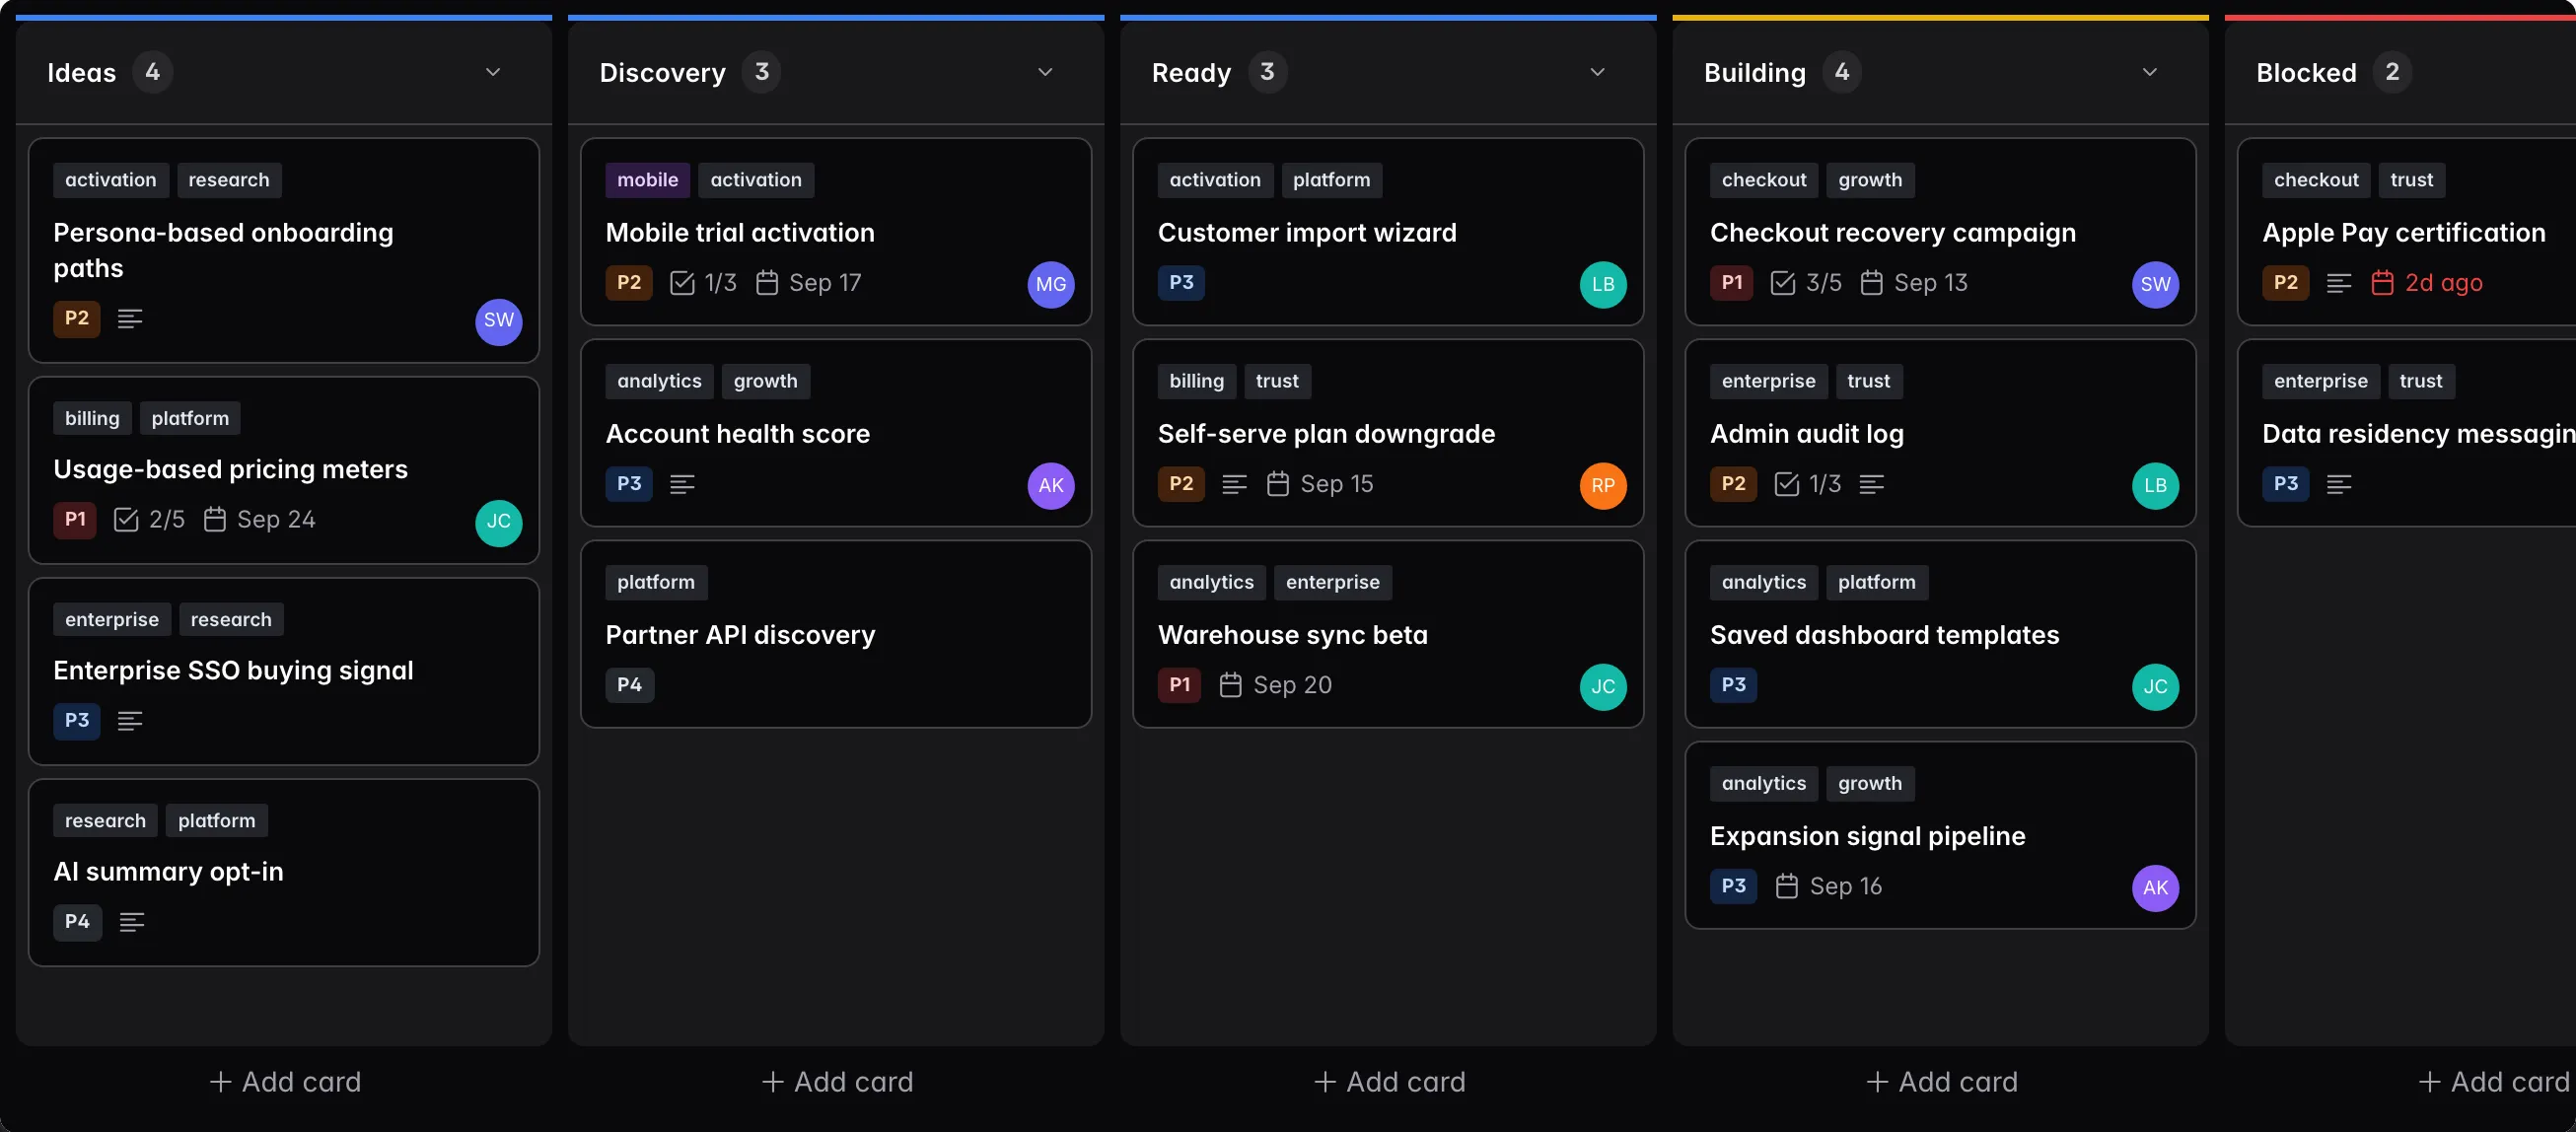The height and width of the screenshot is (1132, 2576).
Task: Select the billing tag on Self-serve plan downgrade
Action: click(x=1196, y=381)
